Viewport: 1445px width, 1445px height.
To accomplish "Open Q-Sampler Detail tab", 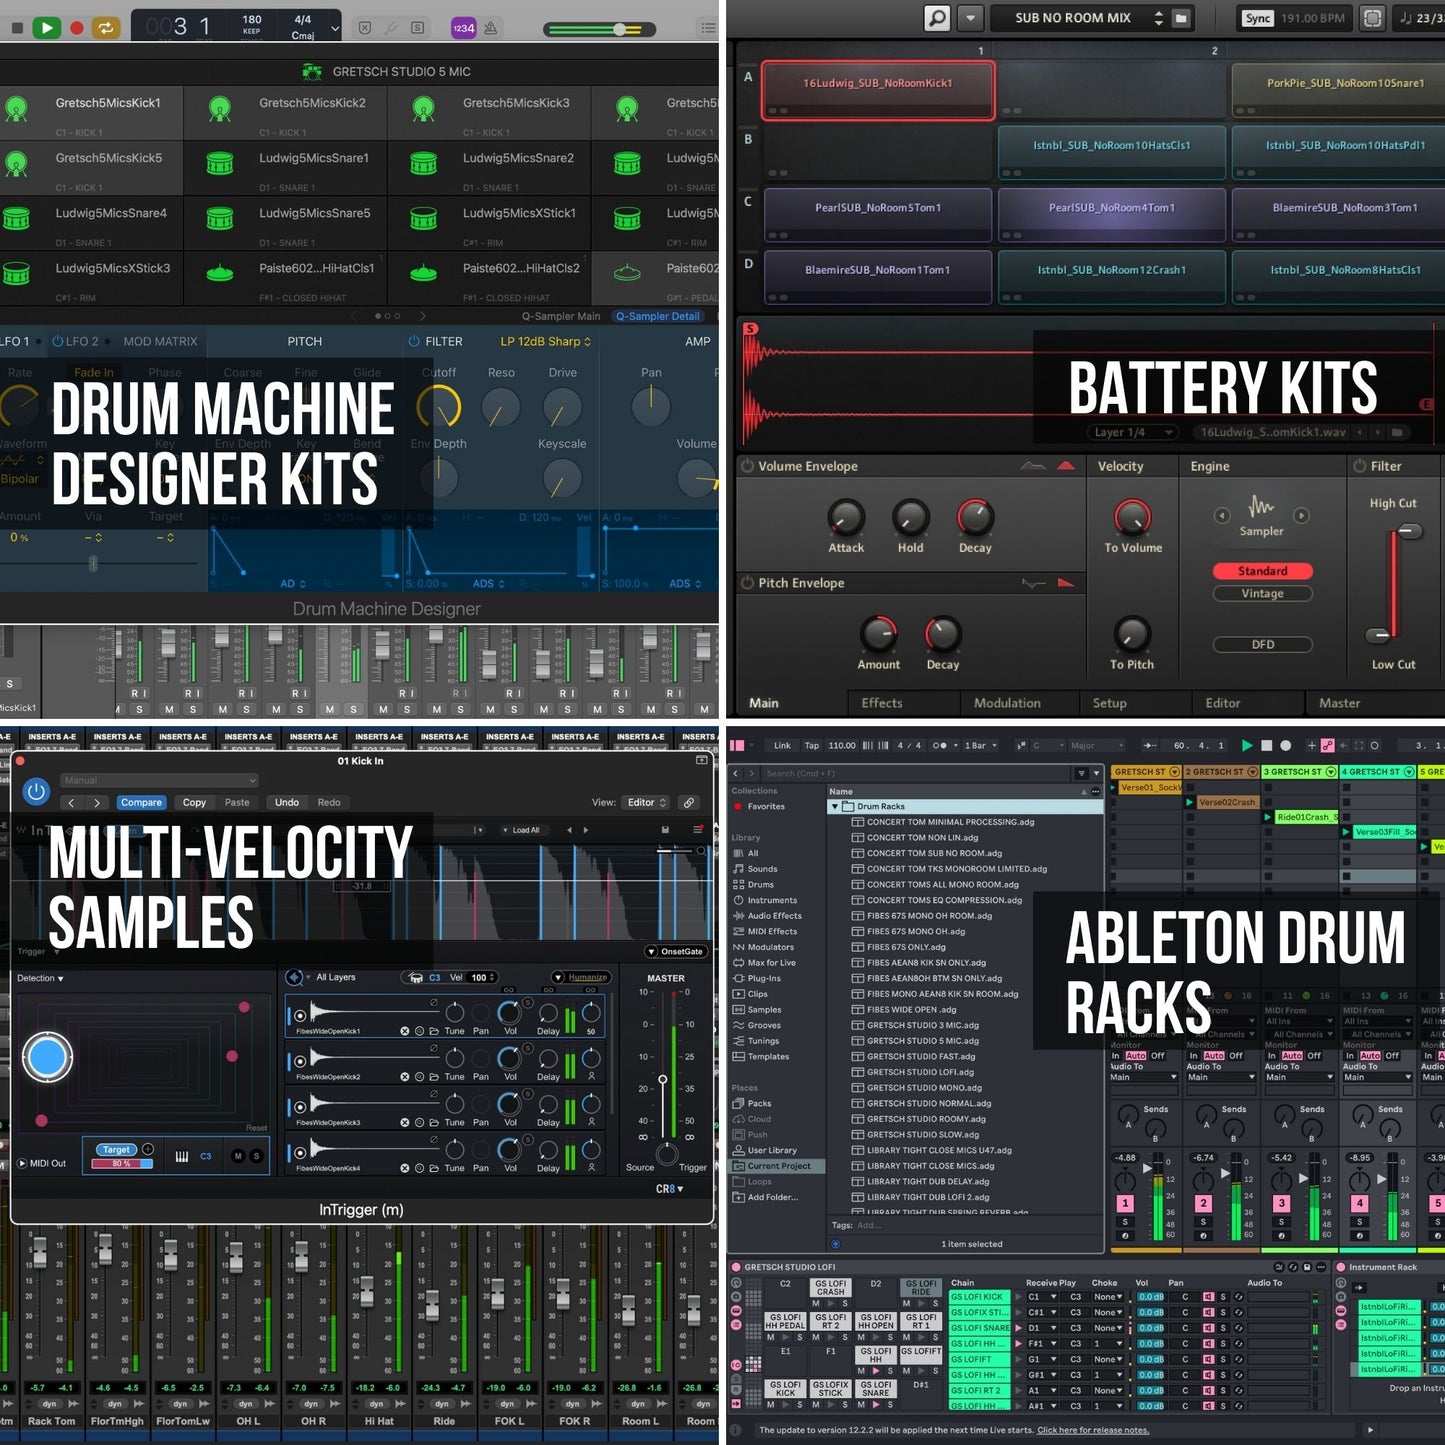I will [x=657, y=316].
